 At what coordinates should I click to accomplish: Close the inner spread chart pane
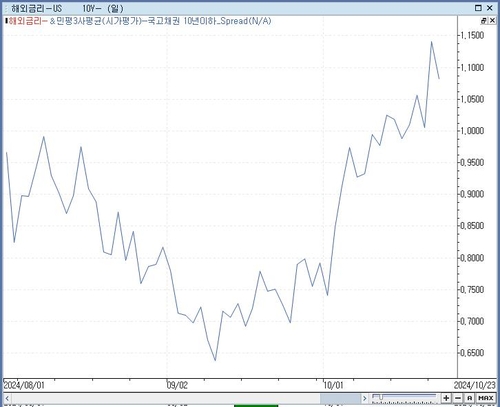pos(492,21)
